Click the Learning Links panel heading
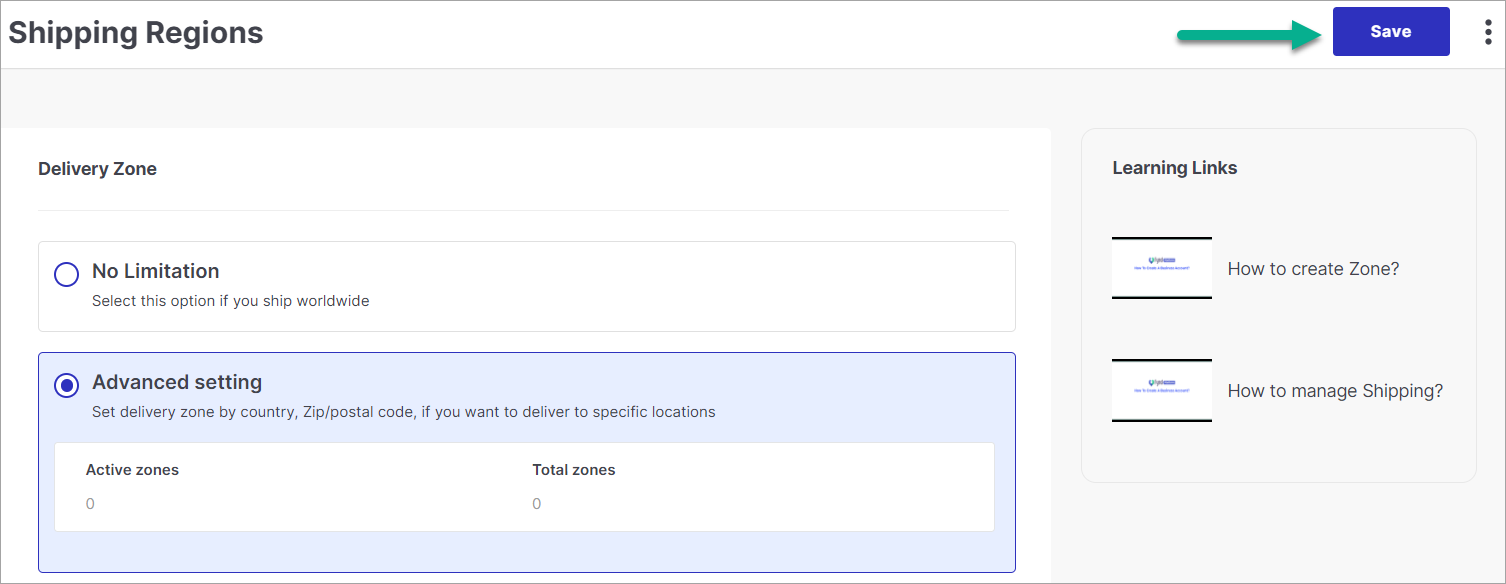This screenshot has width=1506, height=584. pos(1175,168)
